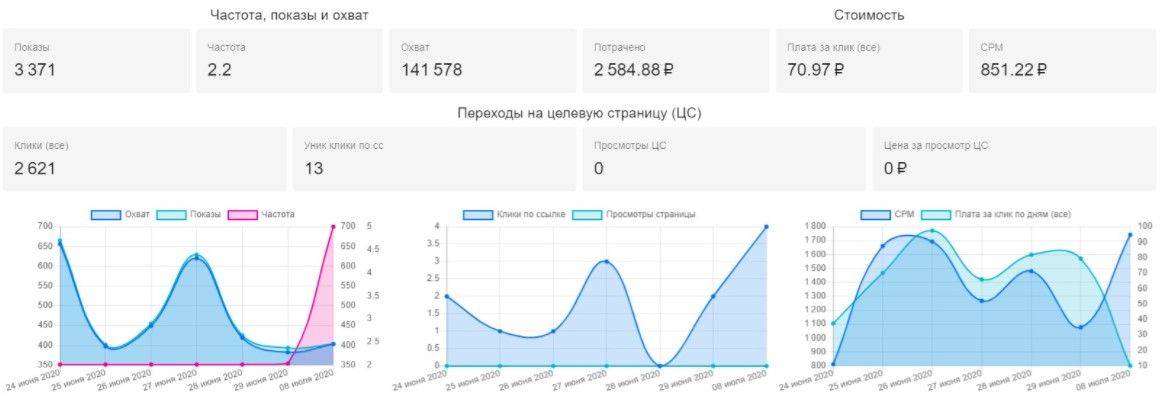Toggle Просмотры страницы legend entry
1166x406 pixels.
click(x=634, y=214)
